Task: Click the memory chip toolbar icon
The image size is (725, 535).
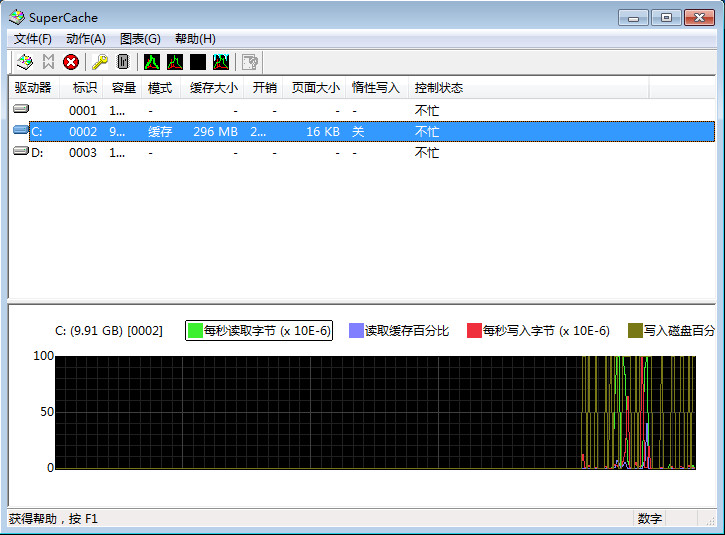Action: (x=123, y=61)
